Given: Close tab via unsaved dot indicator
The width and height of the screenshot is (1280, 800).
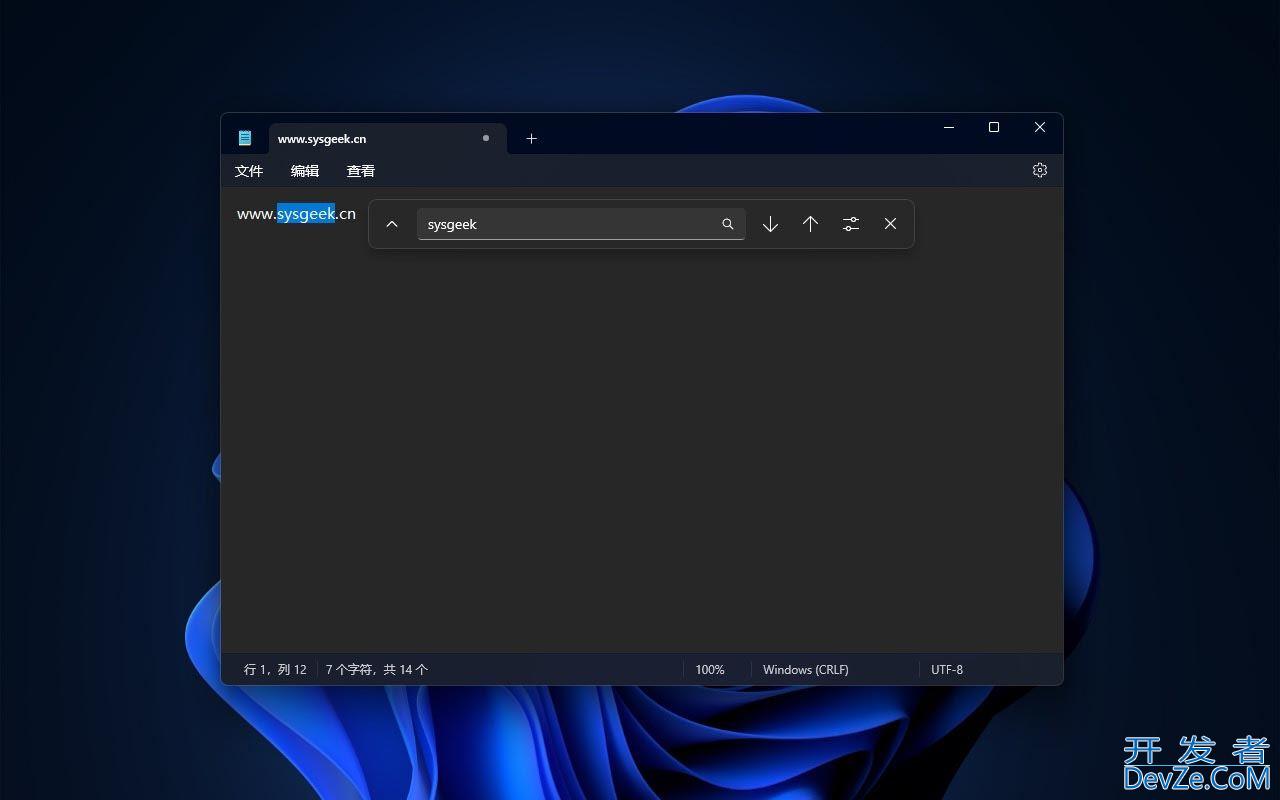Looking at the screenshot, I should click(486, 138).
